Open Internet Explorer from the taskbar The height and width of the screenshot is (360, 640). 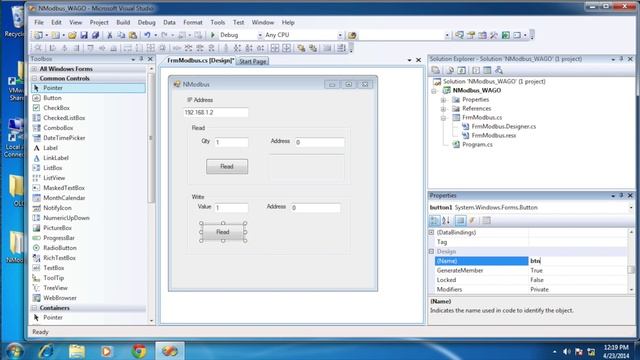(x=46, y=351)
